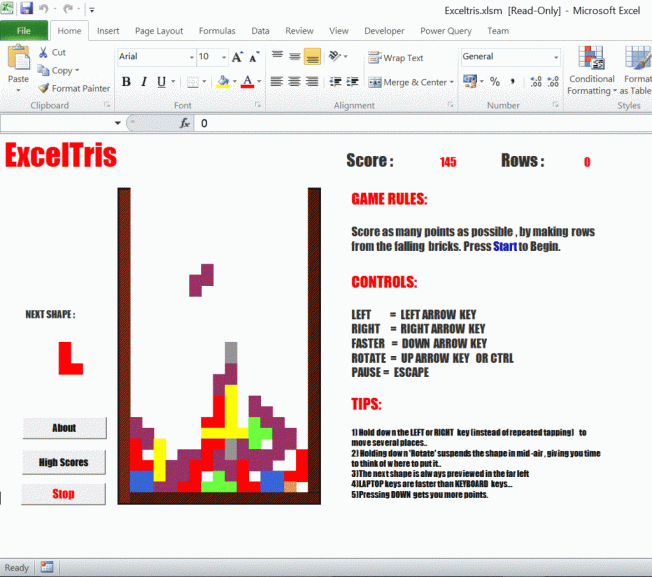
Task: Click the formula bar input field
Action: (x=424, y=123)
